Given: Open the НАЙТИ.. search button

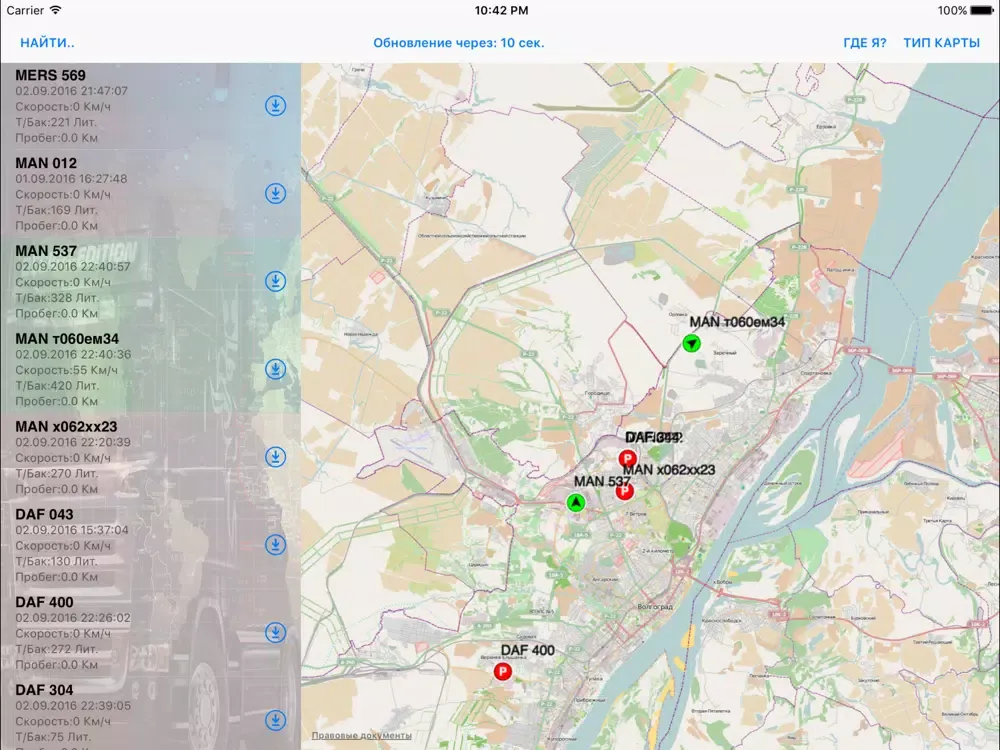Looking at the screenshot, I should pos(47,43).
